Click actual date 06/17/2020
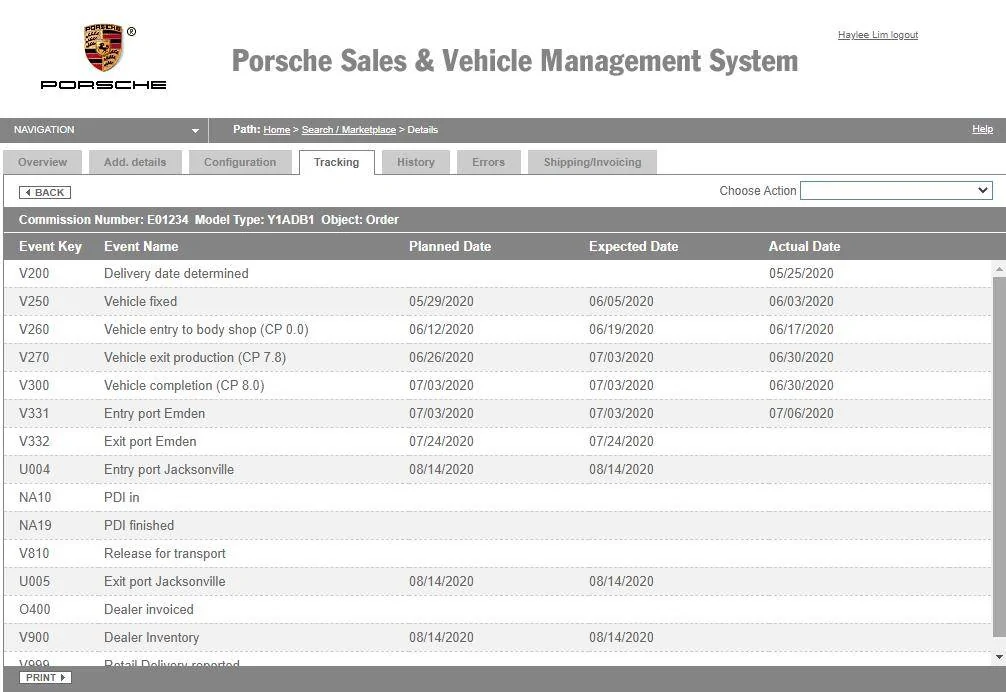This screenshot has height=692, width=1006. click(801, 330)
